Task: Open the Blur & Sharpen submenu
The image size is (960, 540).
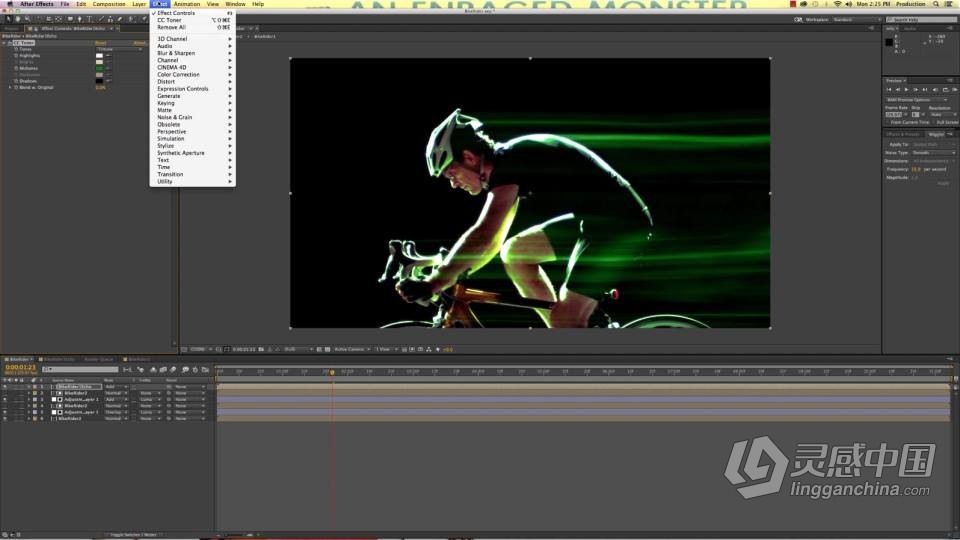Action: 193,53
